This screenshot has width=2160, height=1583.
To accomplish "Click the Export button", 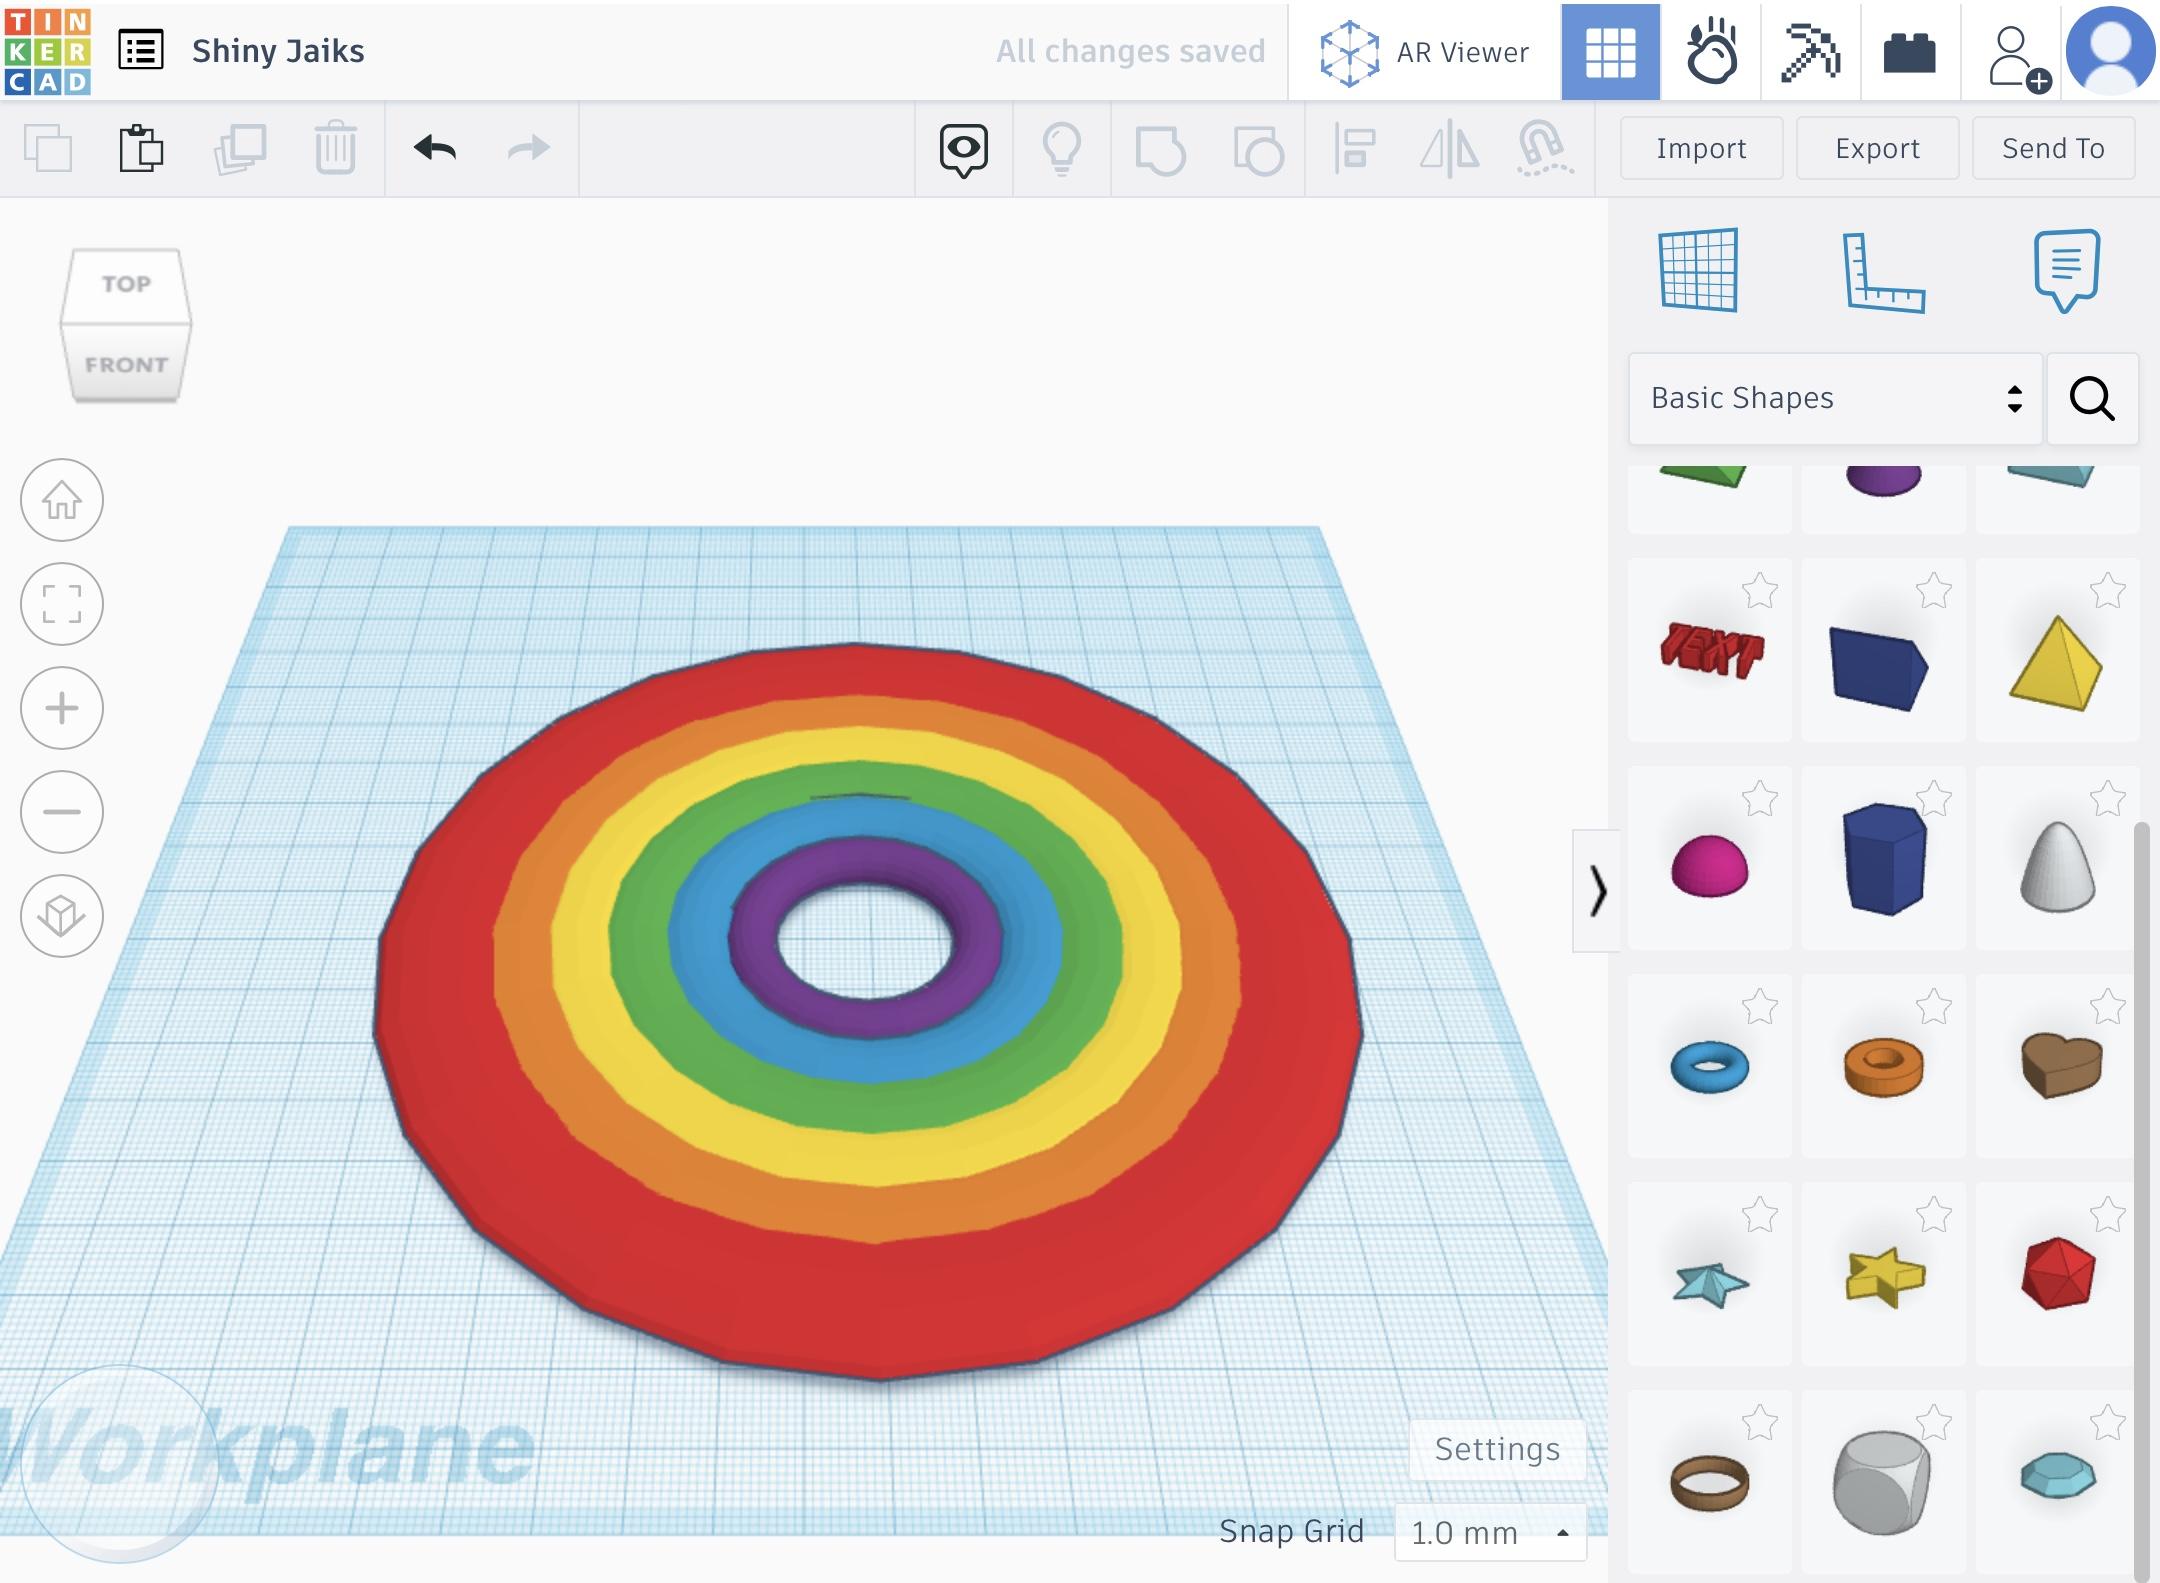I will coord(1877,149).
